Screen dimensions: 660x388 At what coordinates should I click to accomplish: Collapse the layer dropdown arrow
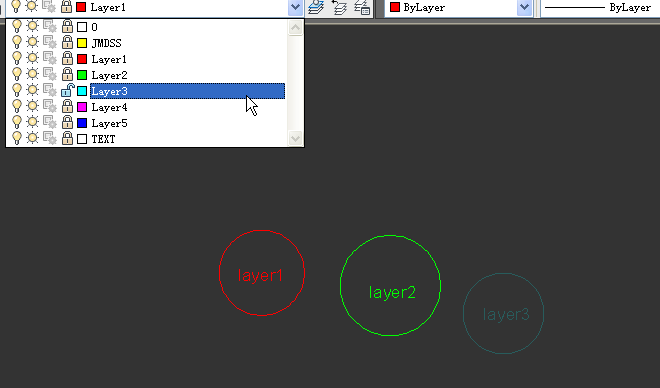point(295,7)
